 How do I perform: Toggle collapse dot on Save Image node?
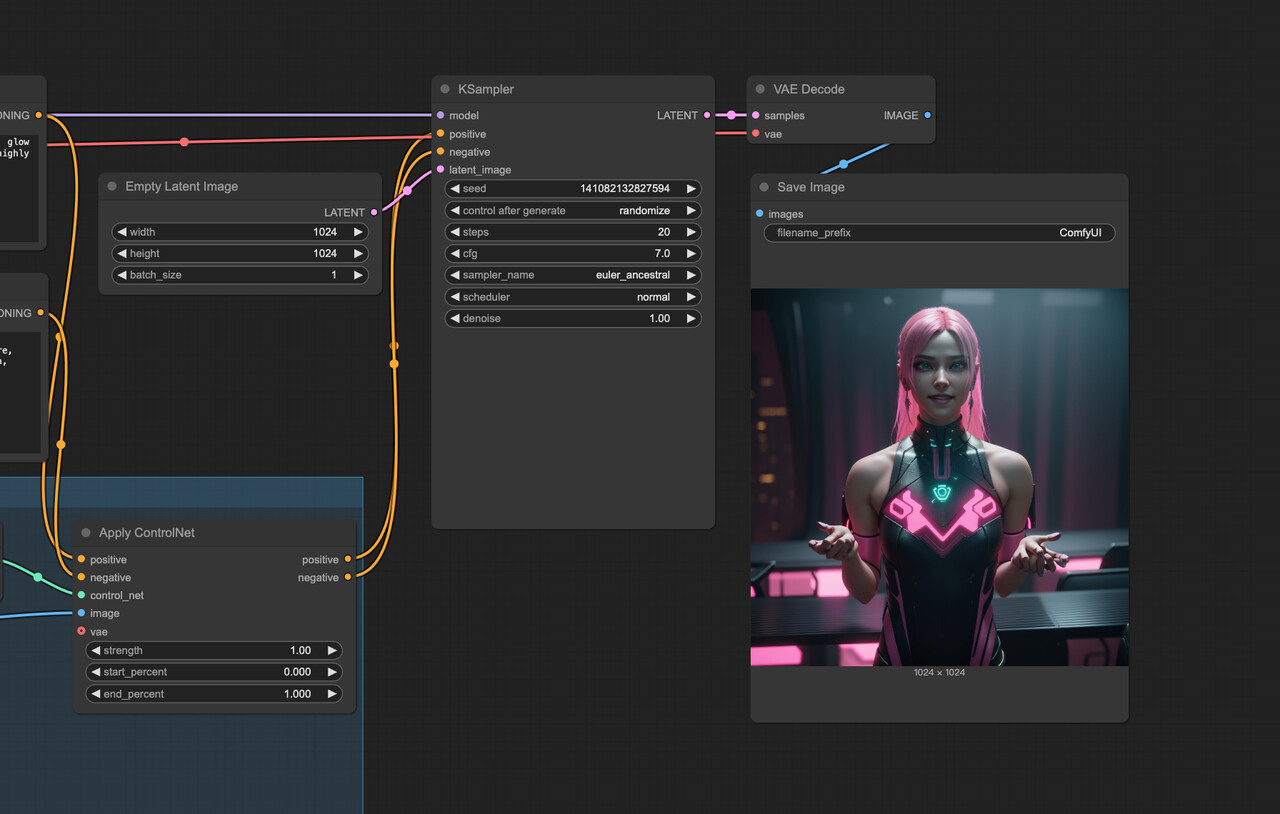tap(764, 187)
